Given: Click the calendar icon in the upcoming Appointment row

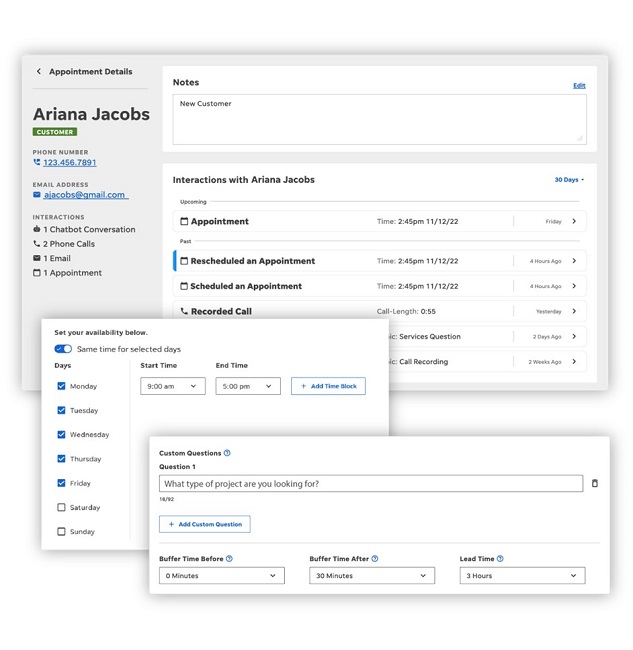Looking at the screenshot, I should [x=184, y=221].
